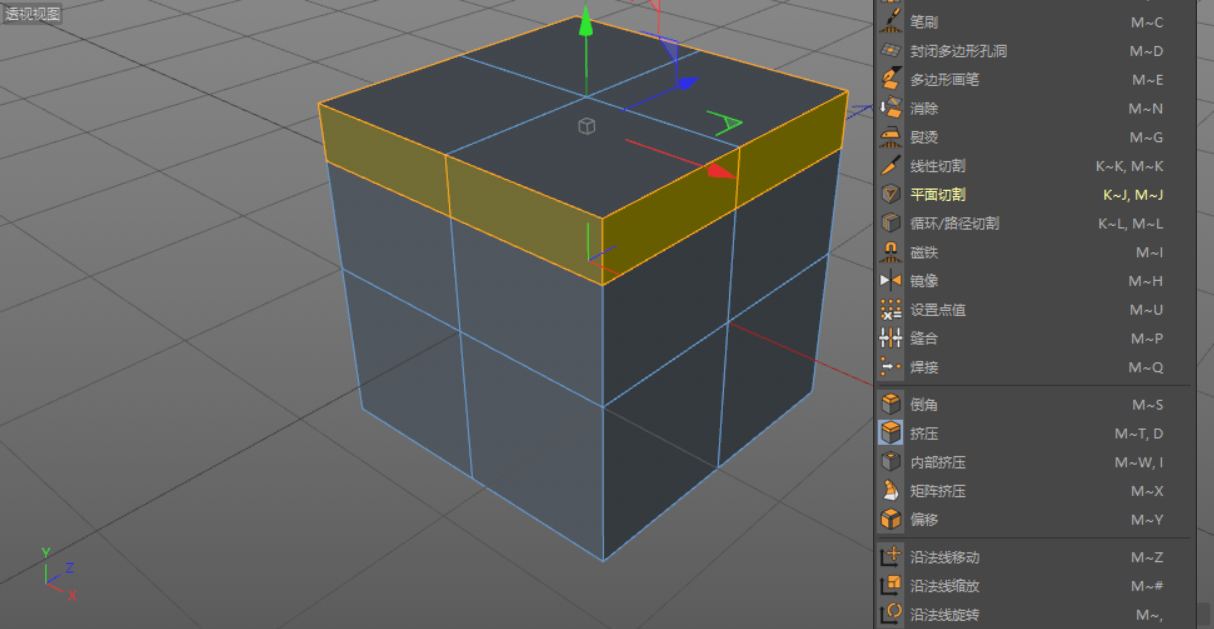The width and height of the screenshot is (1214, 629).
Task: Choose the Polygon Pen (多边形画笔) icon
Action: (x=890, y=80)
